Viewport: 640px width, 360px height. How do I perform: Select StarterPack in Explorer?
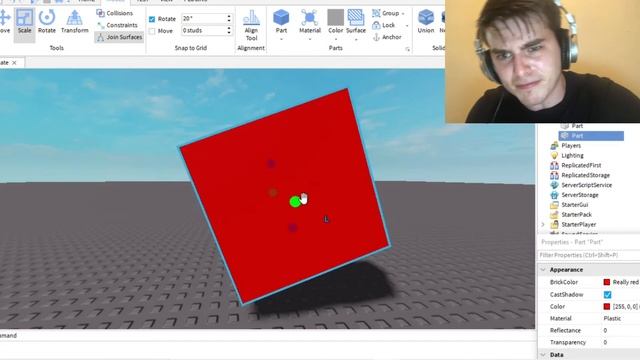576,214
